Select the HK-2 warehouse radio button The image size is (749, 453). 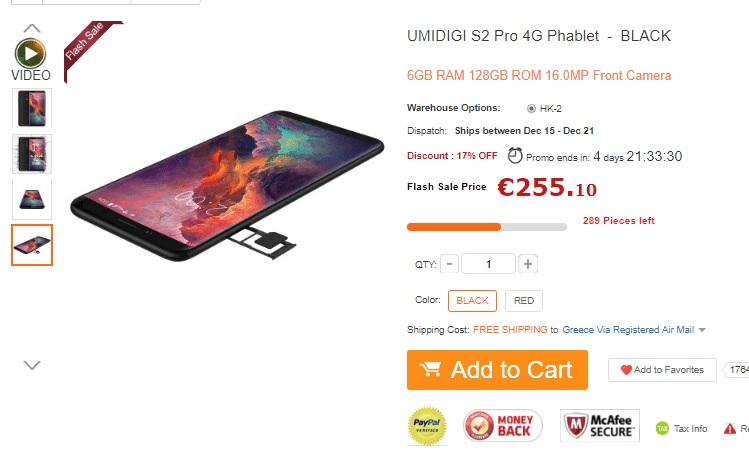531,108
